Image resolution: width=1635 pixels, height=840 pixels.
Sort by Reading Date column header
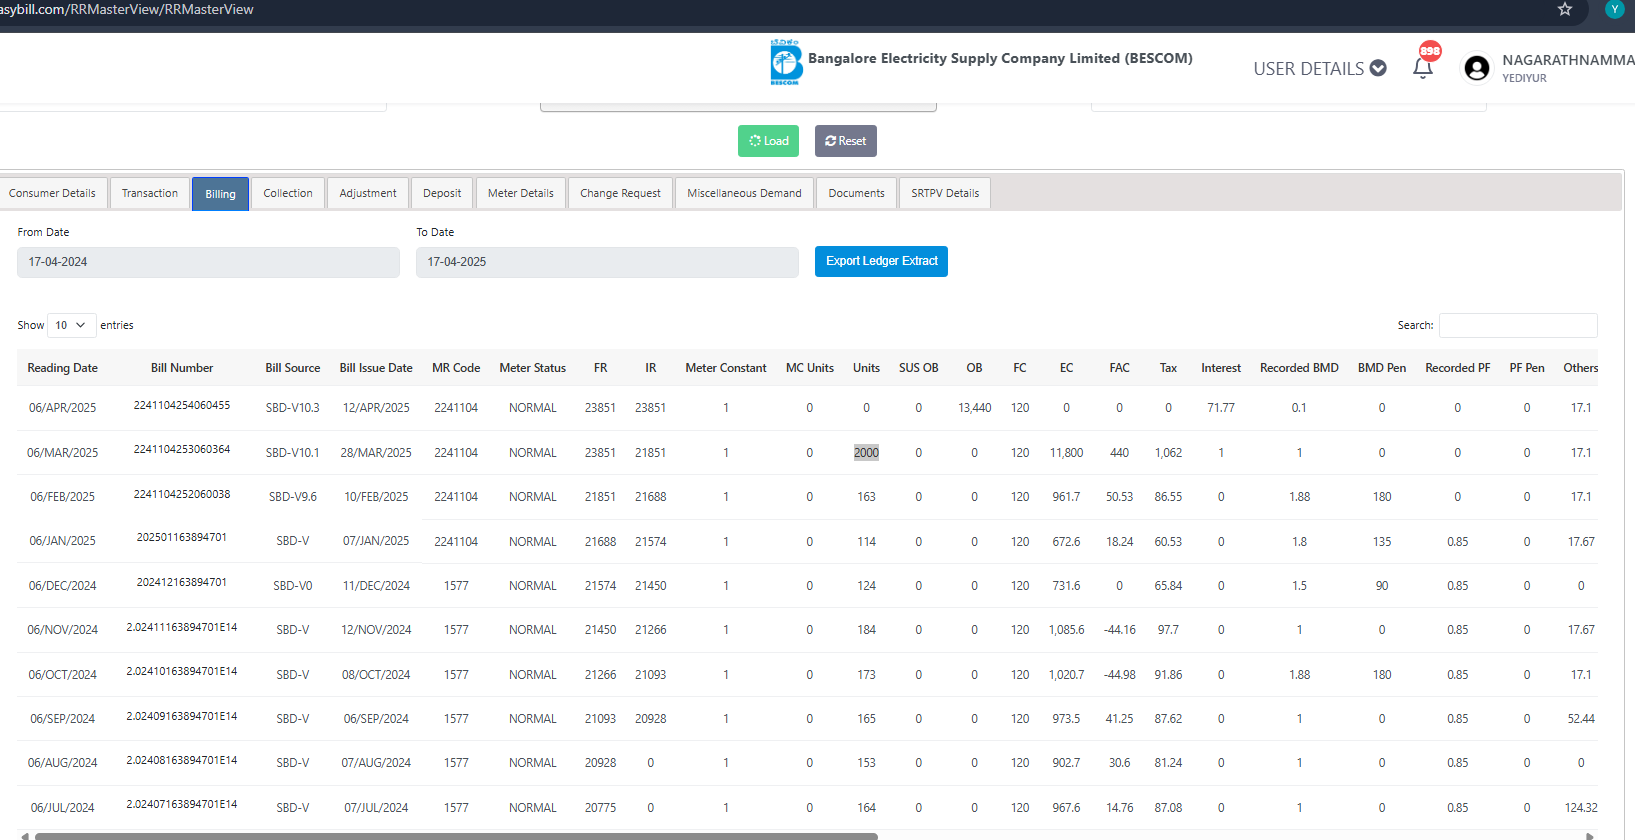pos(62,368)
